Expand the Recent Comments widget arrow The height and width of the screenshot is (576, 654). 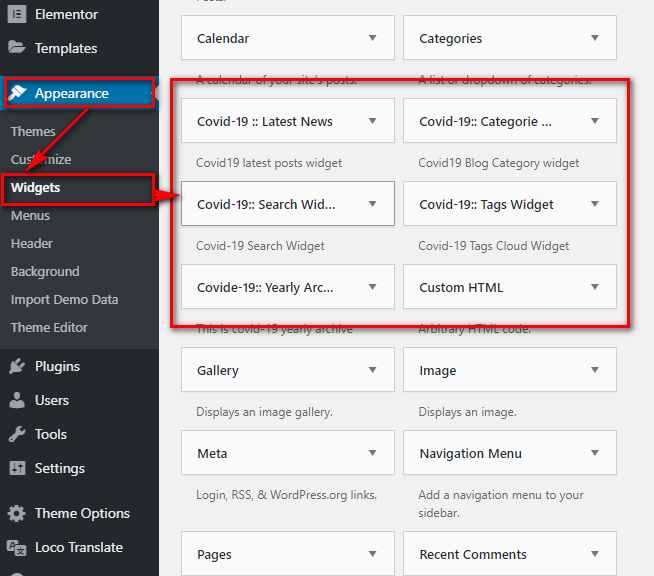(x=595, y=554)
